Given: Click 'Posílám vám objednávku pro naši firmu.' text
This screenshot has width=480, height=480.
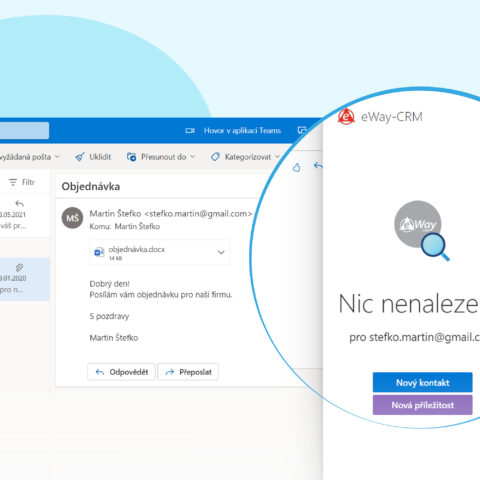Looking at the screenshot, I should click(x=161, y=295).
